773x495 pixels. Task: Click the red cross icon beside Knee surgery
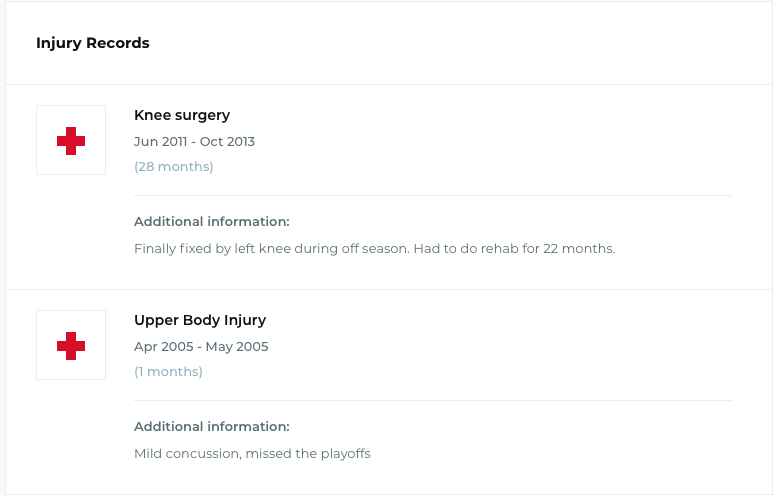pyautogui.click(x=71, y=141)
